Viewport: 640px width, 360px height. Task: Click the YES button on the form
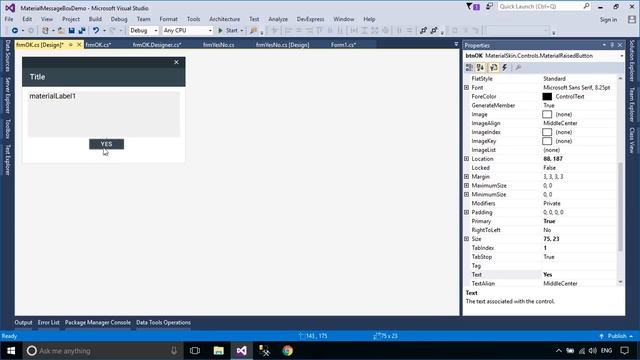pos(107,144)
